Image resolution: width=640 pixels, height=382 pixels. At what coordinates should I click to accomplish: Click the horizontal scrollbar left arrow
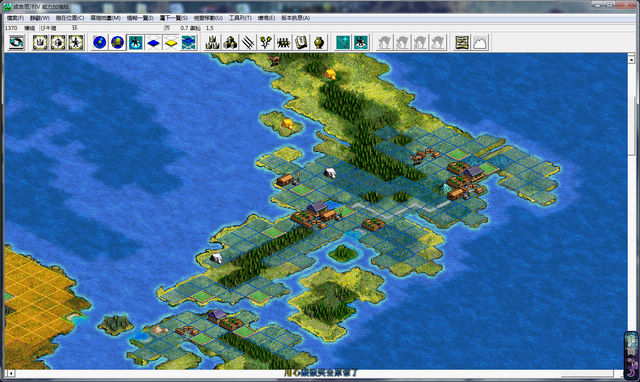[x=11, y=373]
